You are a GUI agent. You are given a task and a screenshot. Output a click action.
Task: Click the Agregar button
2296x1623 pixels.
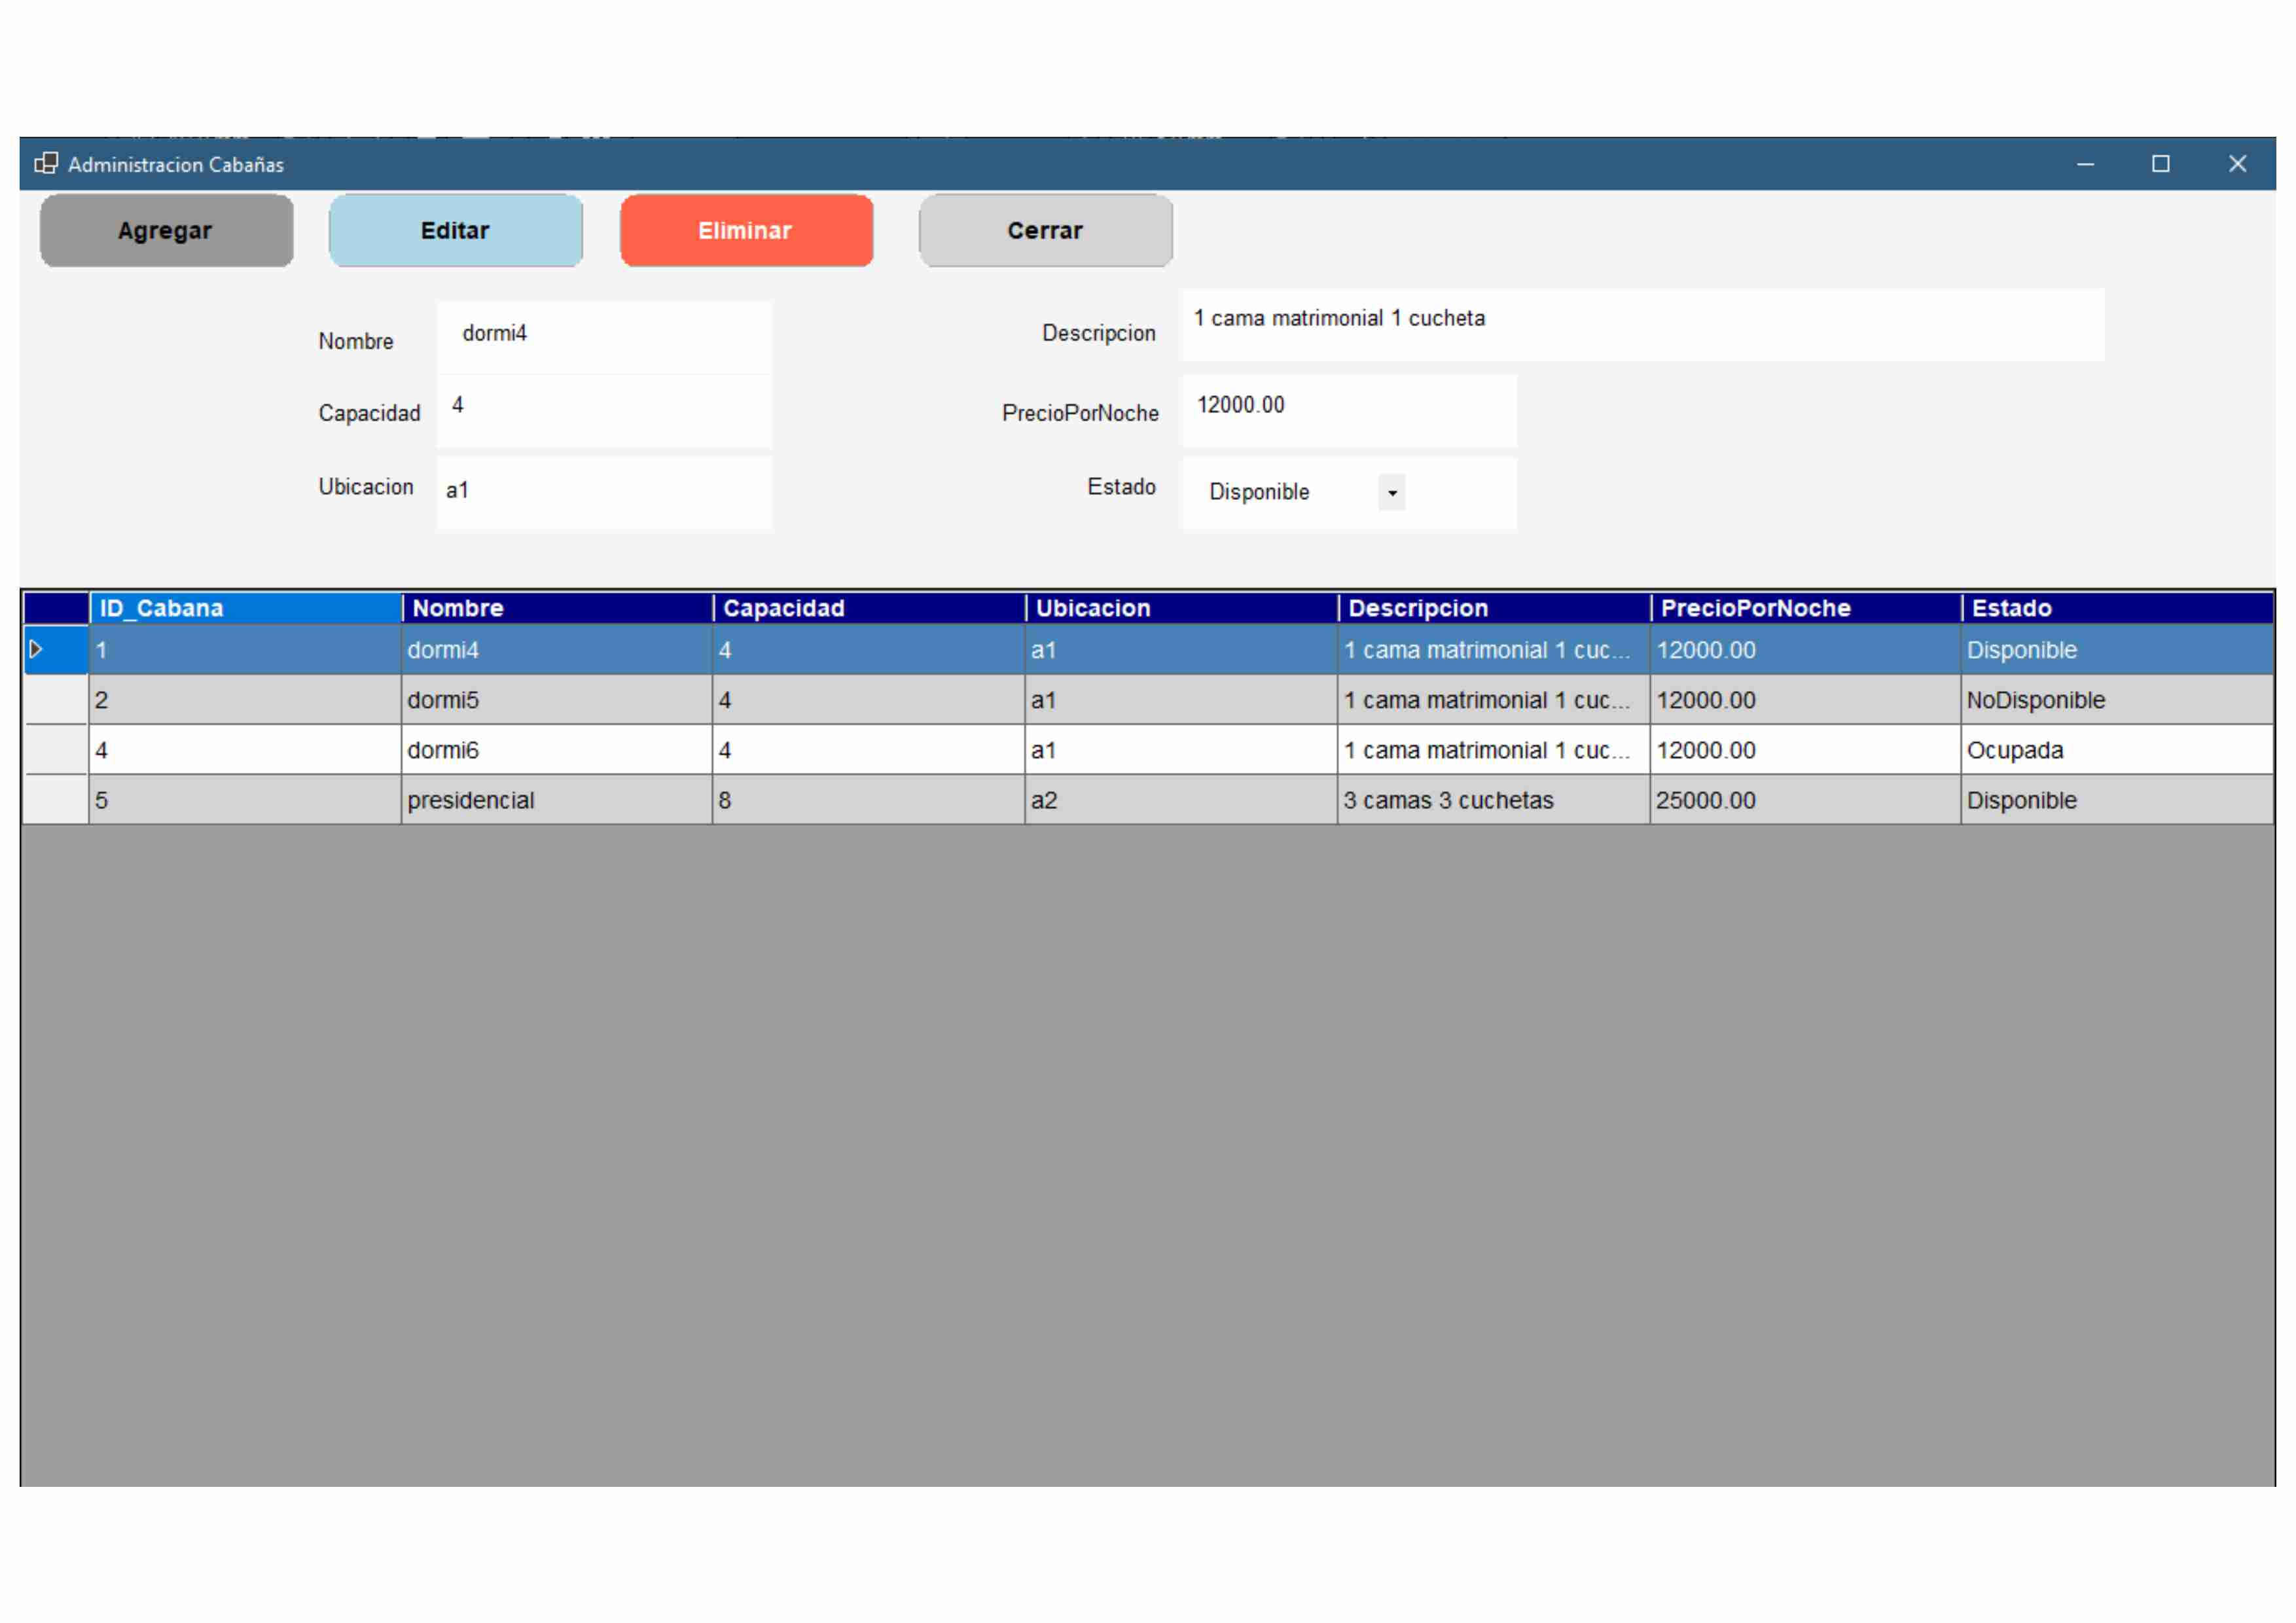166,231
